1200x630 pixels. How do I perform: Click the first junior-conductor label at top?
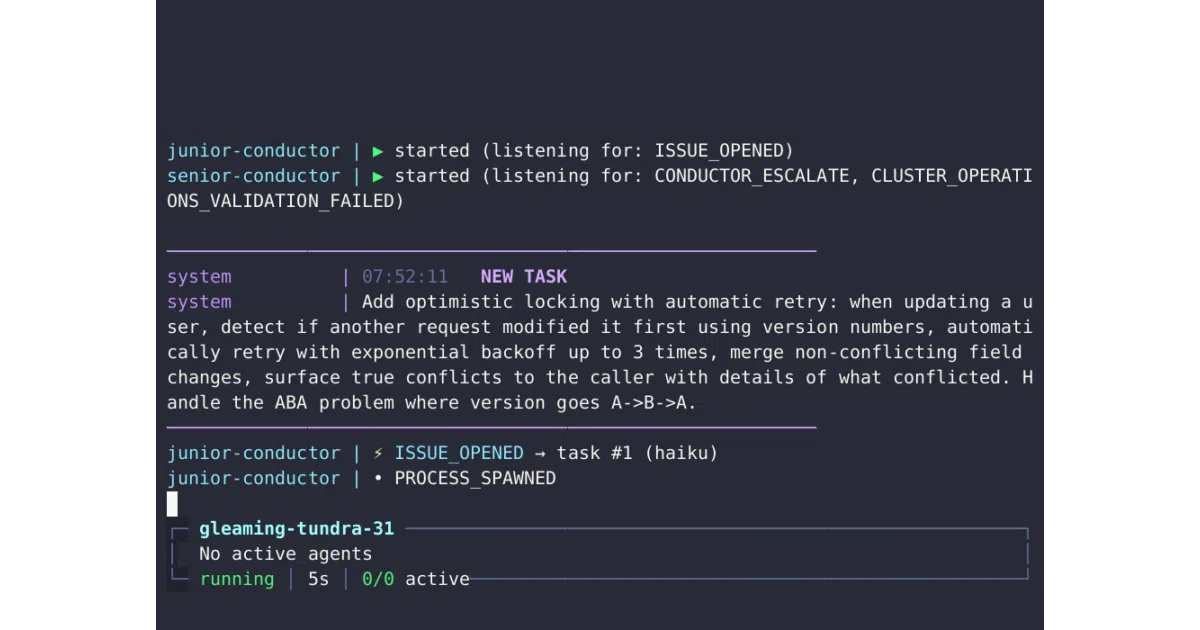point(254,151)
